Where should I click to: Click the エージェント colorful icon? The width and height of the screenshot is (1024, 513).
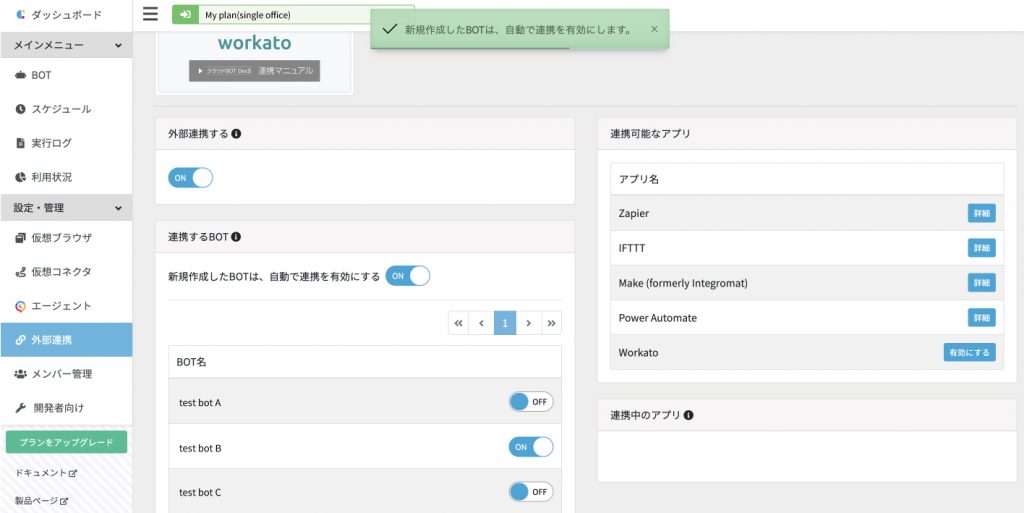click(20, 306)
